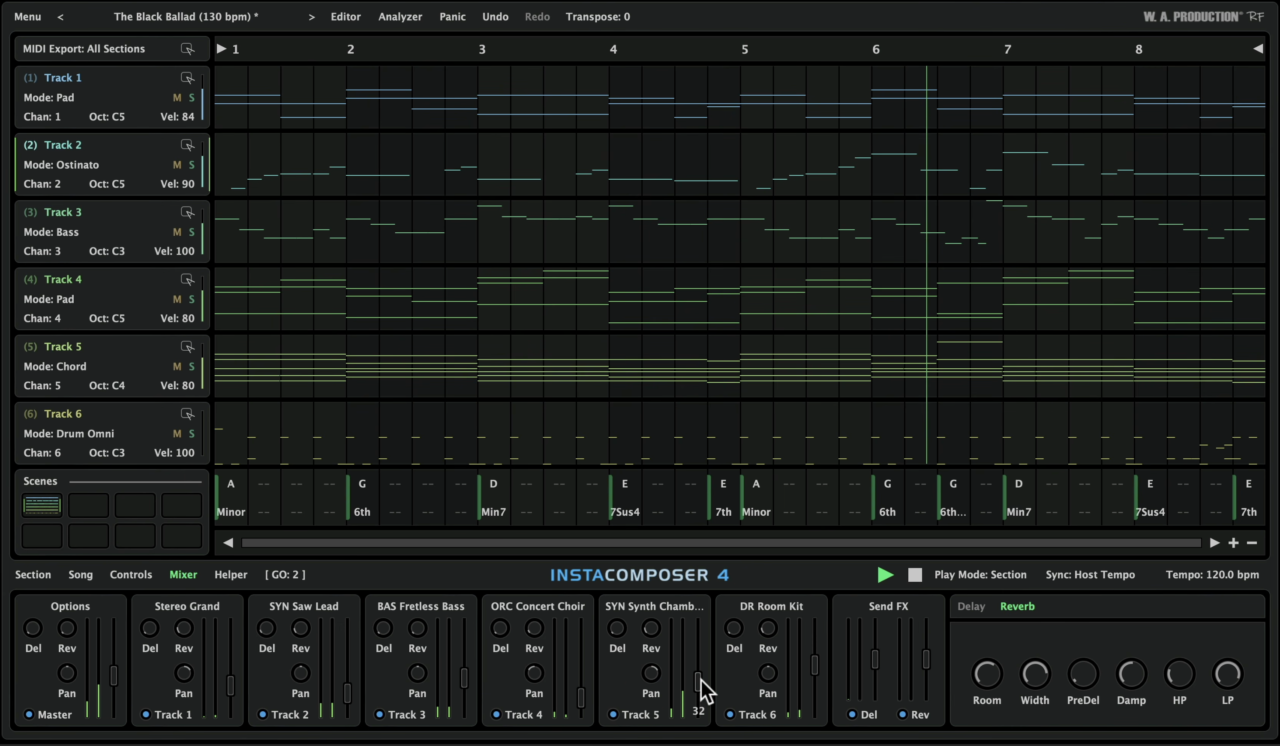Image resolution: width=1280 pixels, height=746 pixels.
Task: Click the Panic button
Action: point(453,17)
